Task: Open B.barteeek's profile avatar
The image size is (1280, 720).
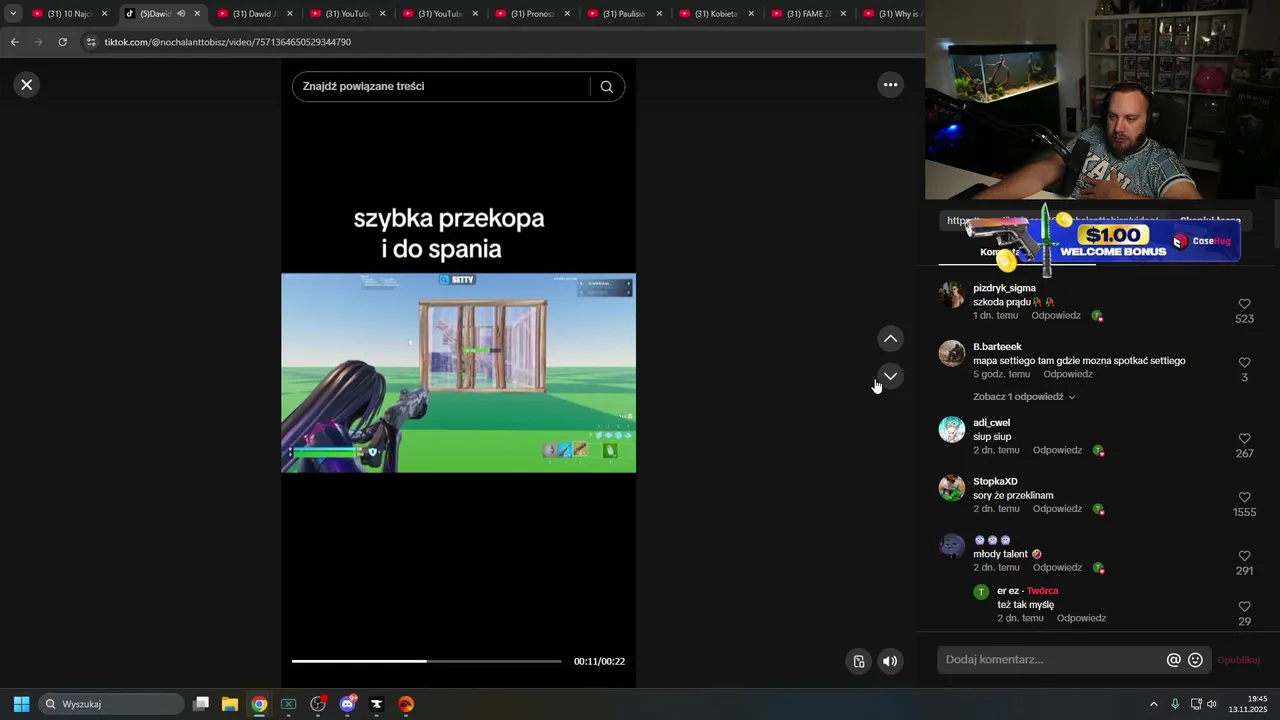Action: (951, 353)
